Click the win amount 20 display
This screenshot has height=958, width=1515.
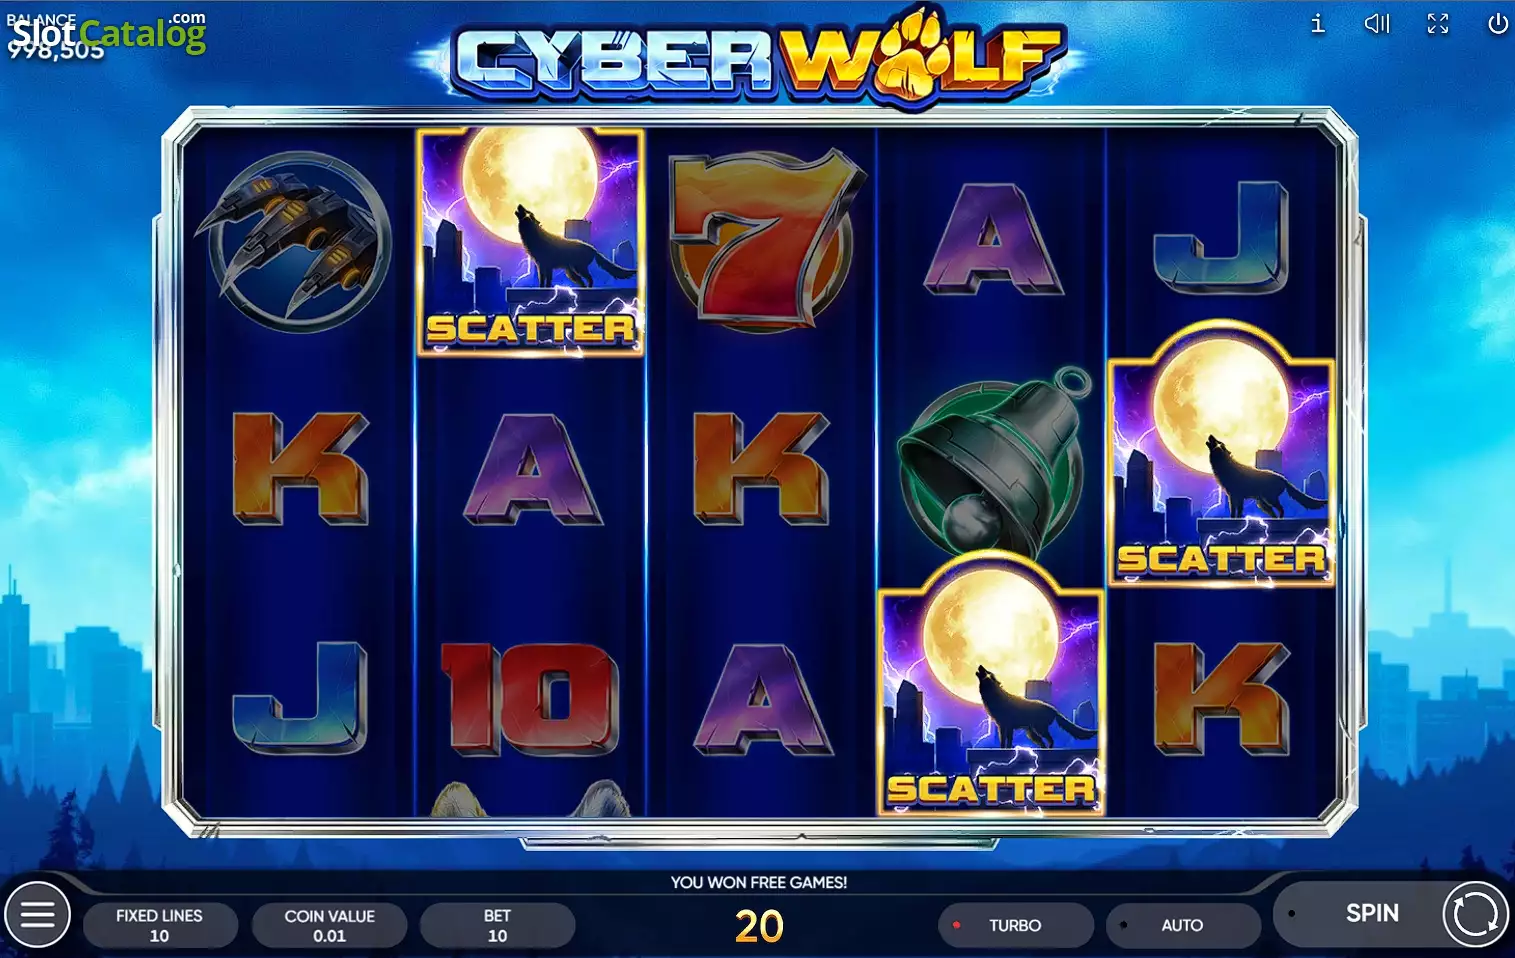759,926
